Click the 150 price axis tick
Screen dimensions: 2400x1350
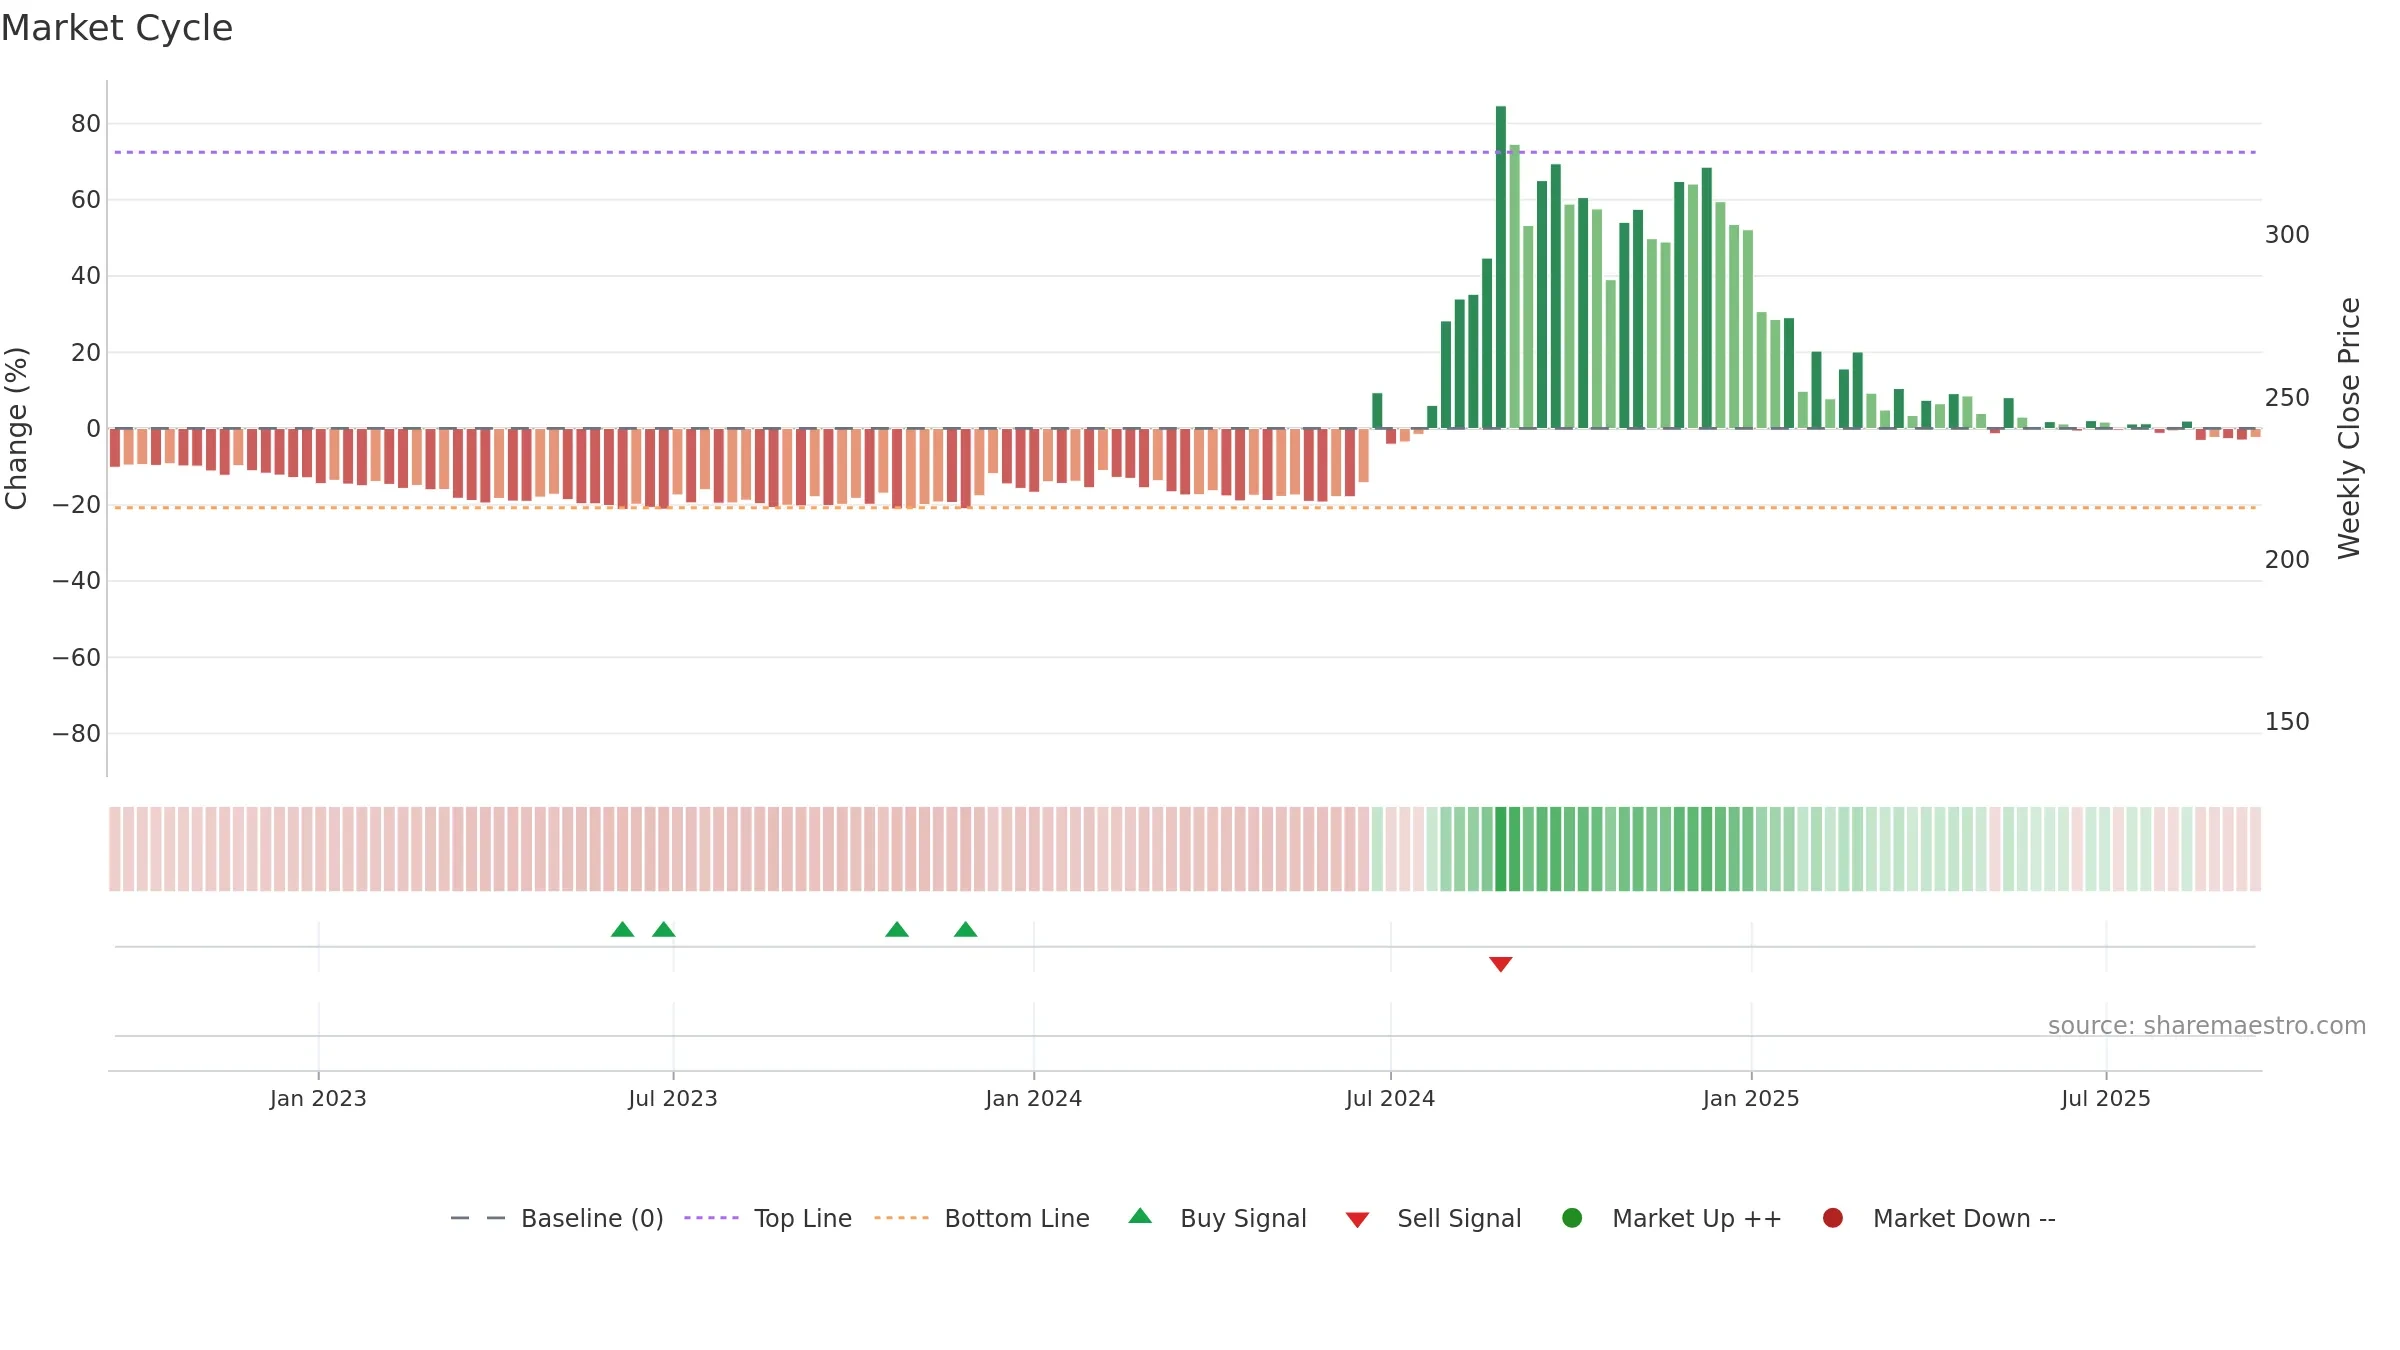click(2287, 722)
